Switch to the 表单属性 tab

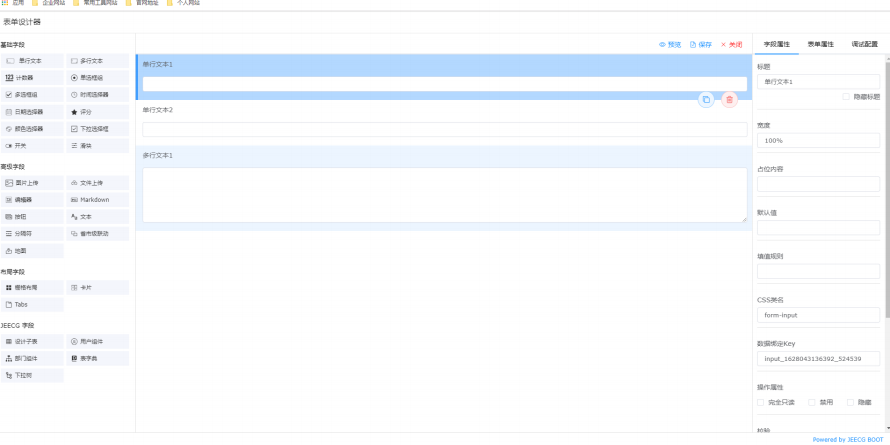(821, 45)
